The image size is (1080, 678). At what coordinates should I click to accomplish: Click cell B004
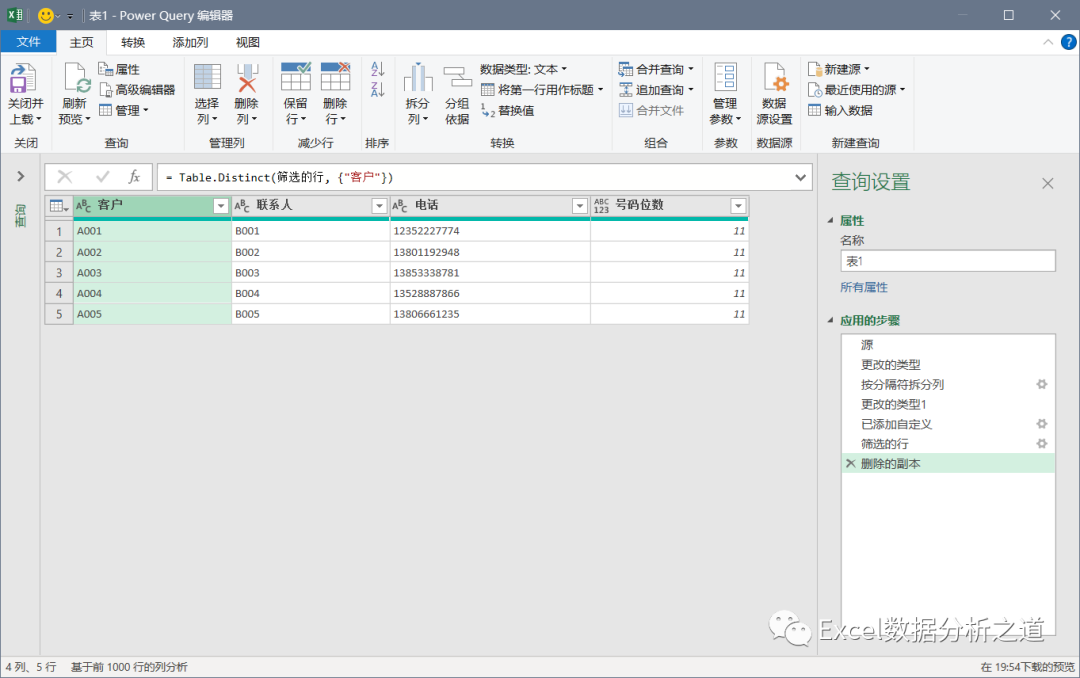click(x=311, y=294)
